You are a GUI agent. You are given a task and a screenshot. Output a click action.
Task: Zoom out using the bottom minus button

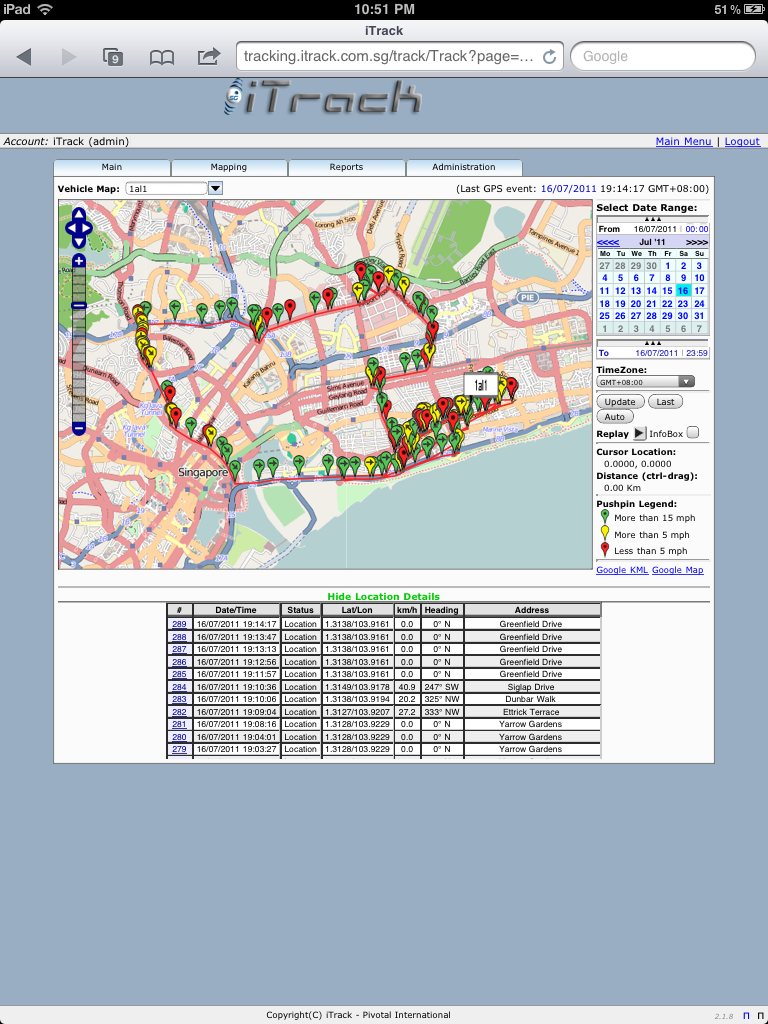pyautogui.click(x=79, y=428)
